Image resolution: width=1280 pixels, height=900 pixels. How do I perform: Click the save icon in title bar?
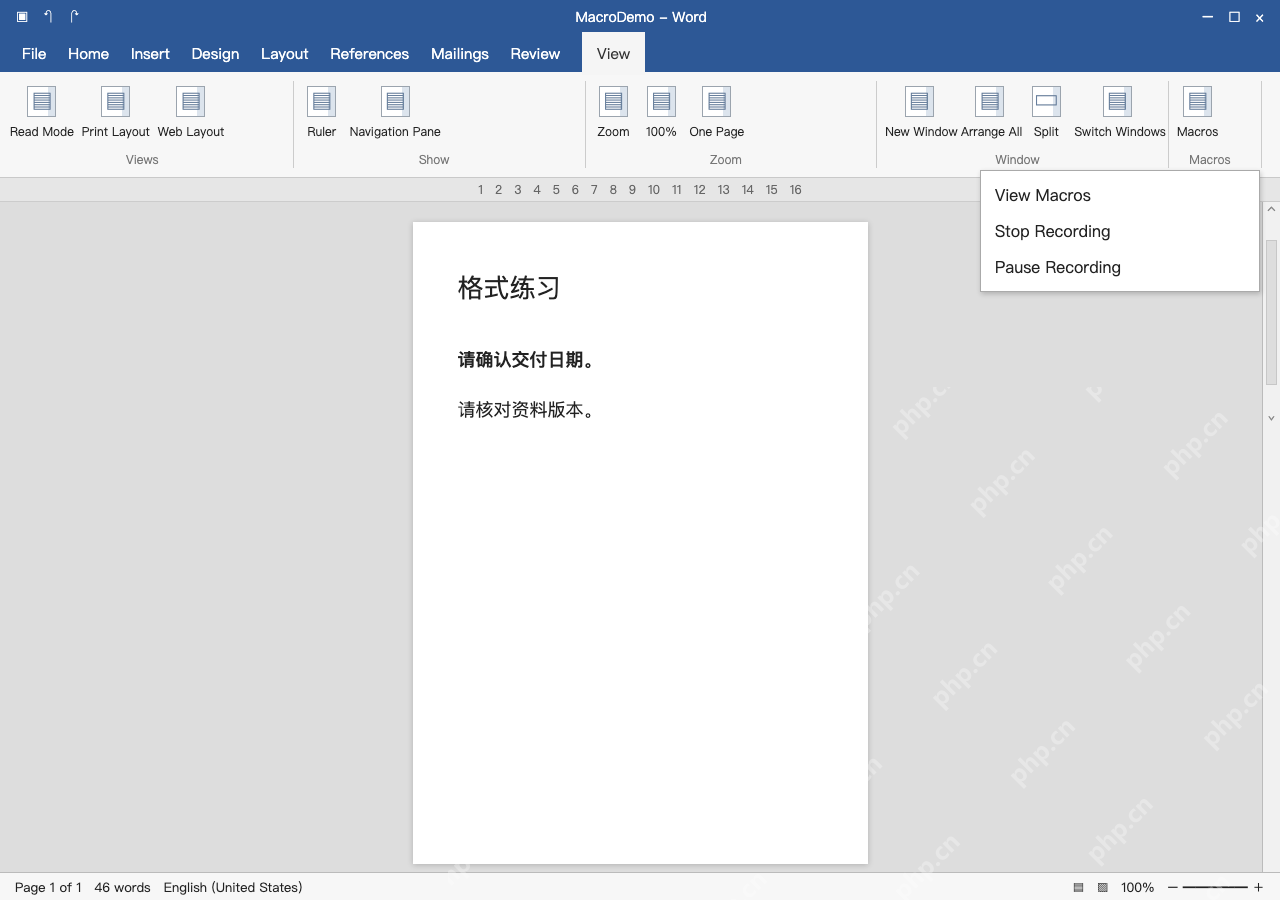pyautogui.click(x=22, y=17)
